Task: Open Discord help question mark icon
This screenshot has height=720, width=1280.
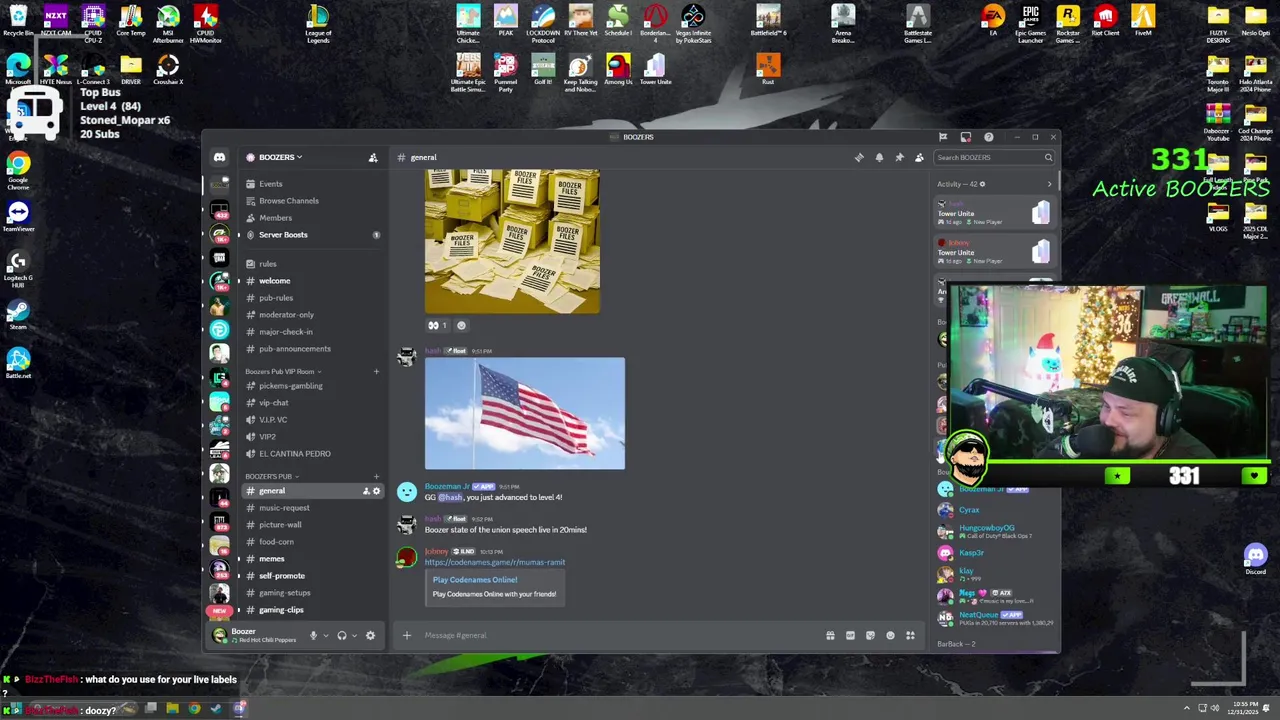Action: point(988,137)
